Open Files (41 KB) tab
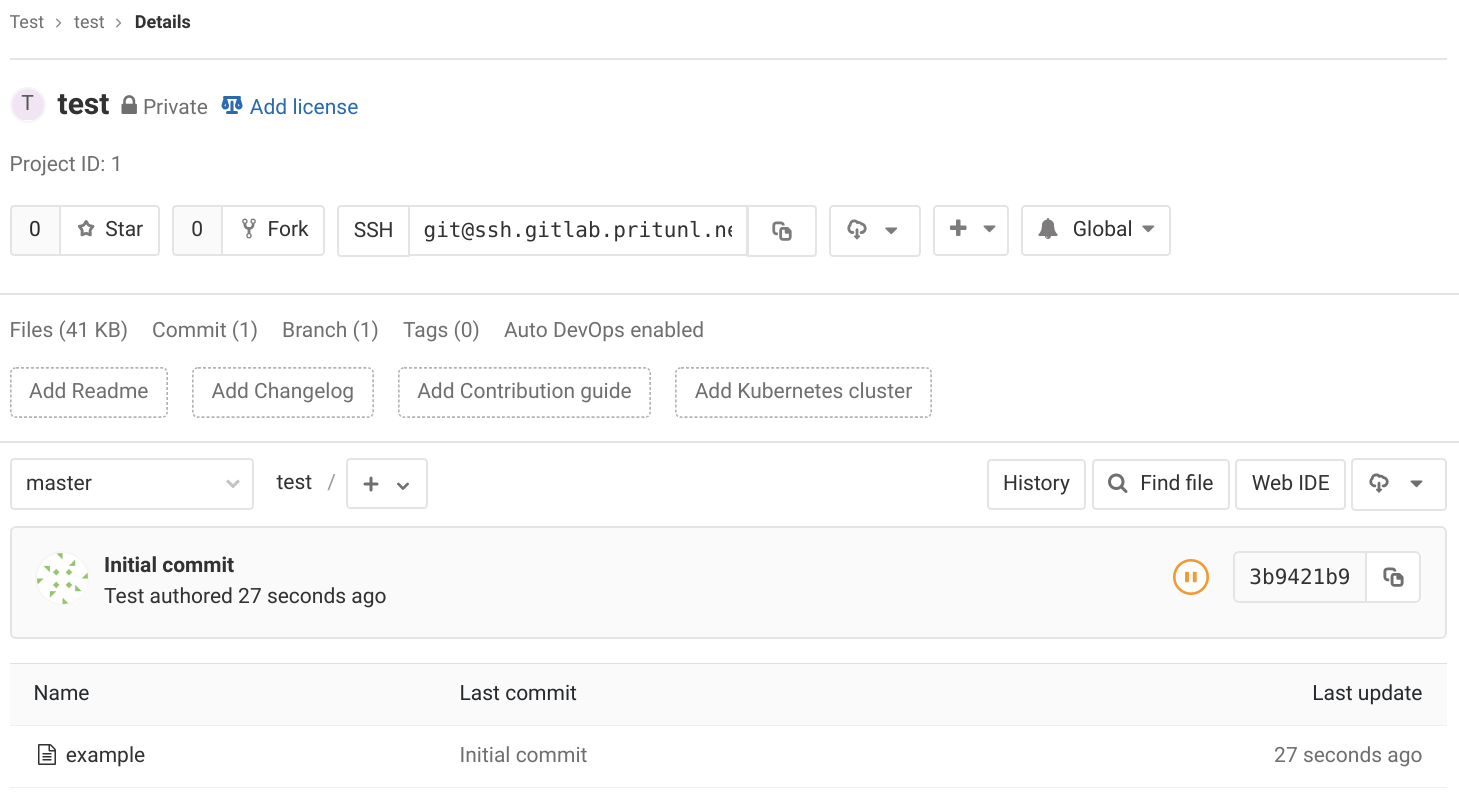The image size is (1459, 802). (69, 330)
